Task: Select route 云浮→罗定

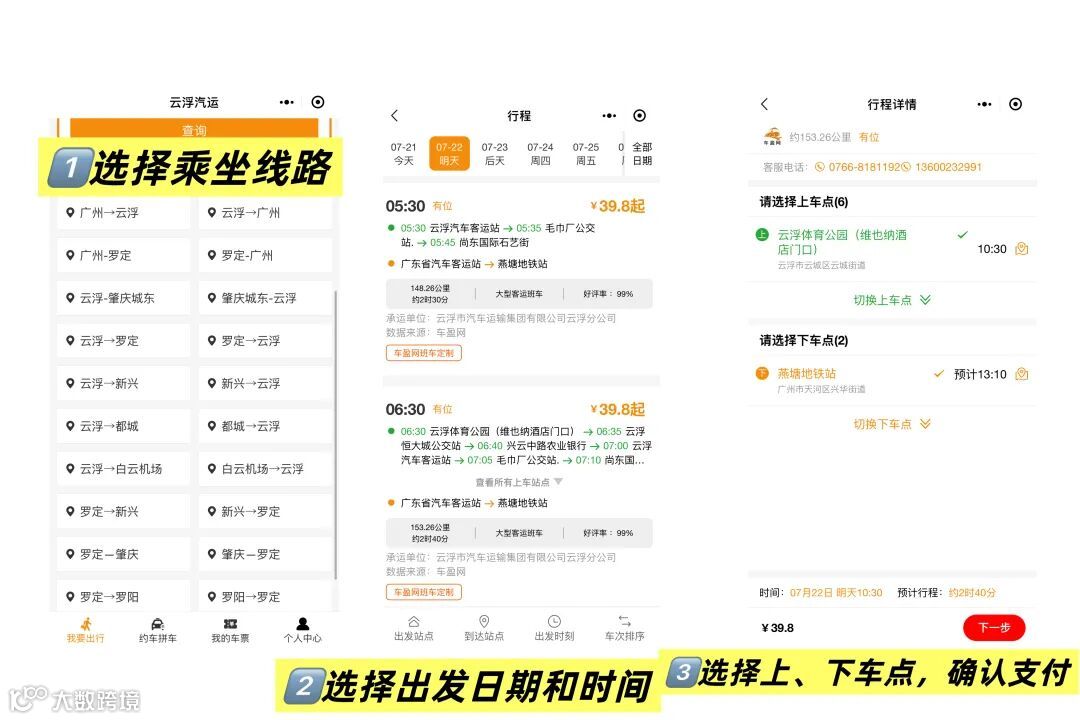Action: coord(124,341)
